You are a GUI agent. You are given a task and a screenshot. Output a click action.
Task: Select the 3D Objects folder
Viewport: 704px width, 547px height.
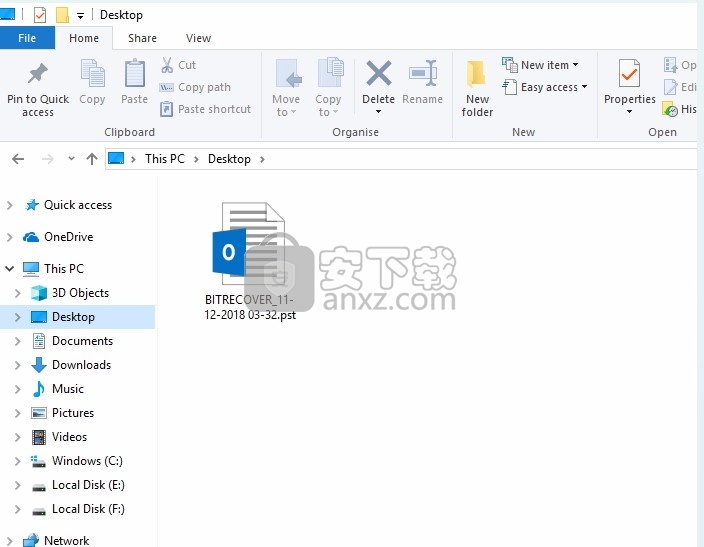pyautogui.click(x=80, y=293)
